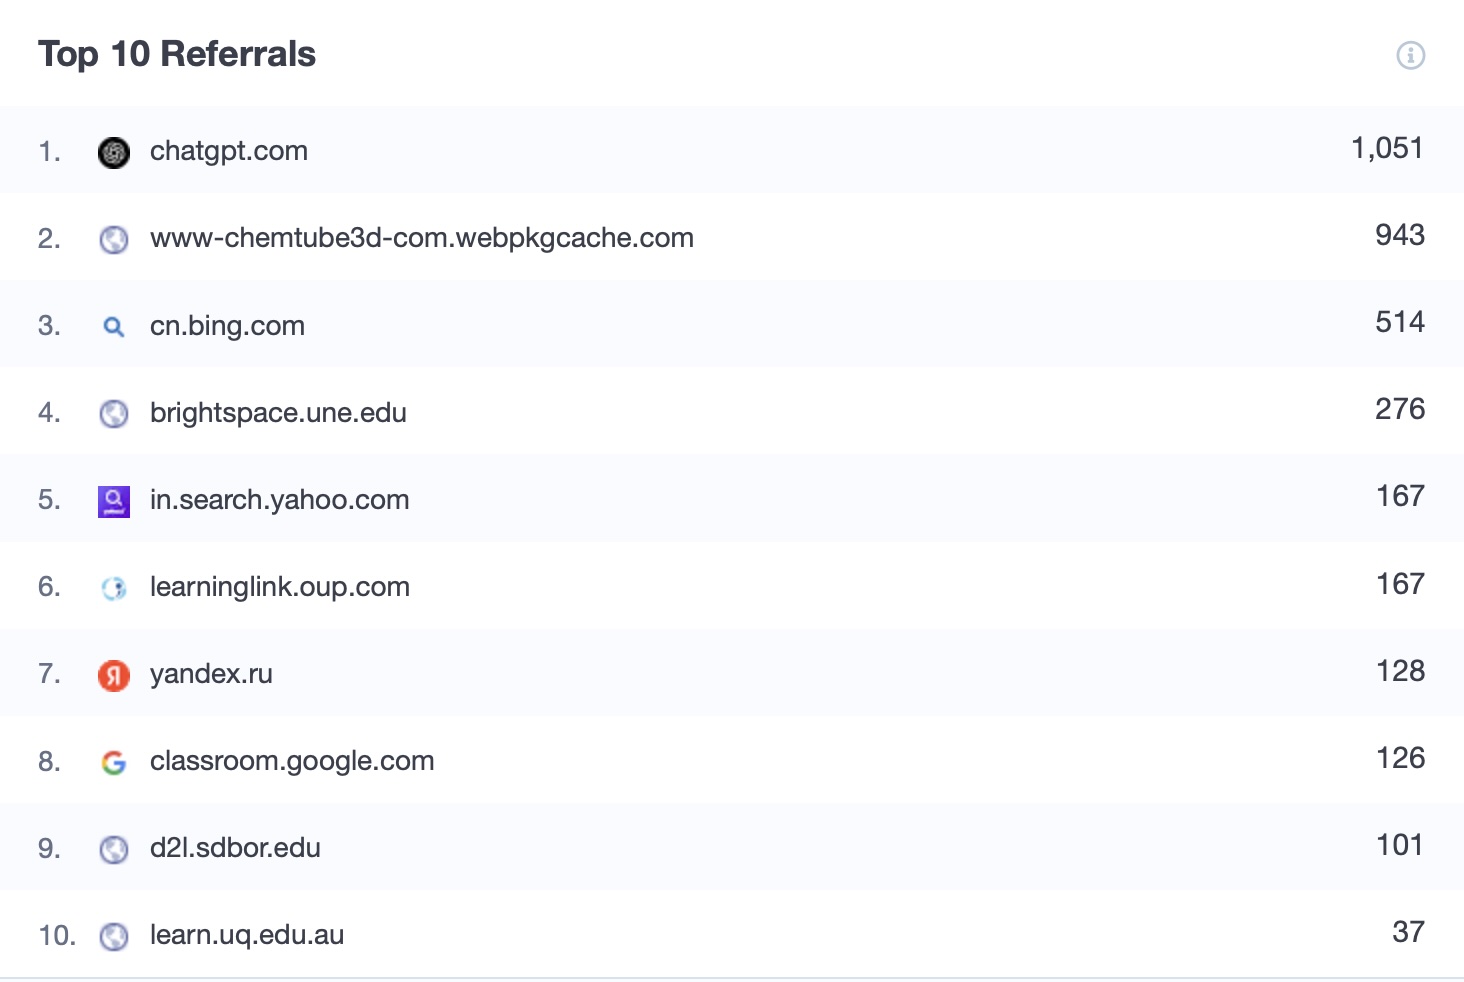Viewport: 1464px width, 982px height.
Task: Open learn.uq.edu.au referral
Action: (247, 935)
